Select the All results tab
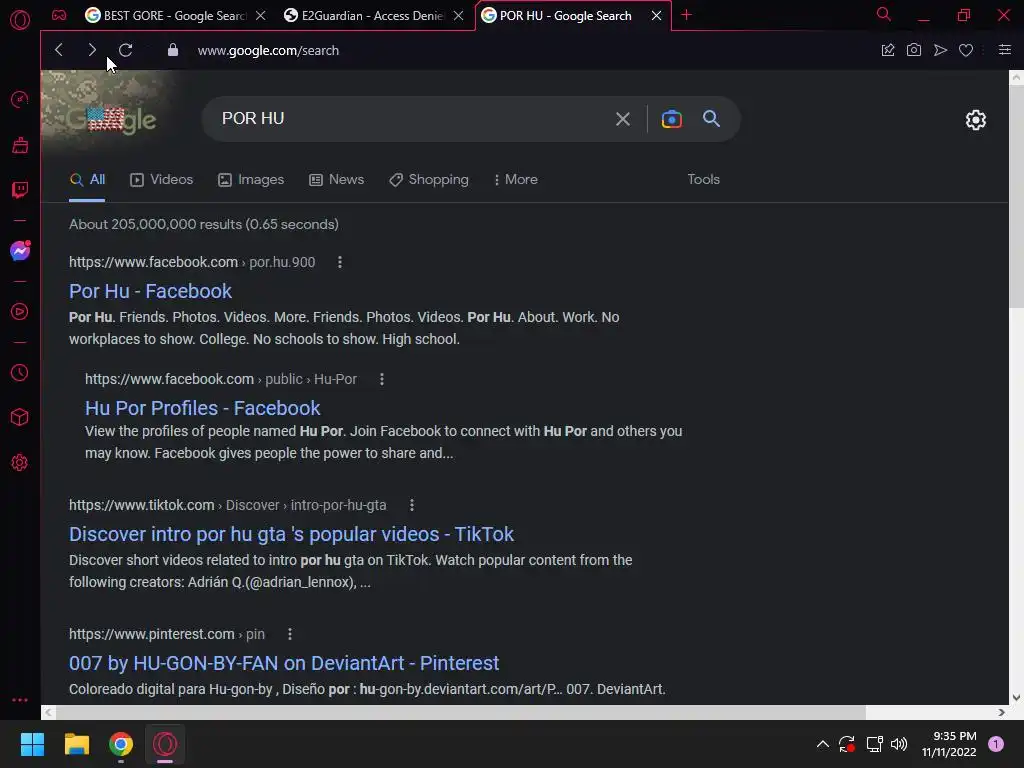 pyautogui.click(x=88, y=180)
